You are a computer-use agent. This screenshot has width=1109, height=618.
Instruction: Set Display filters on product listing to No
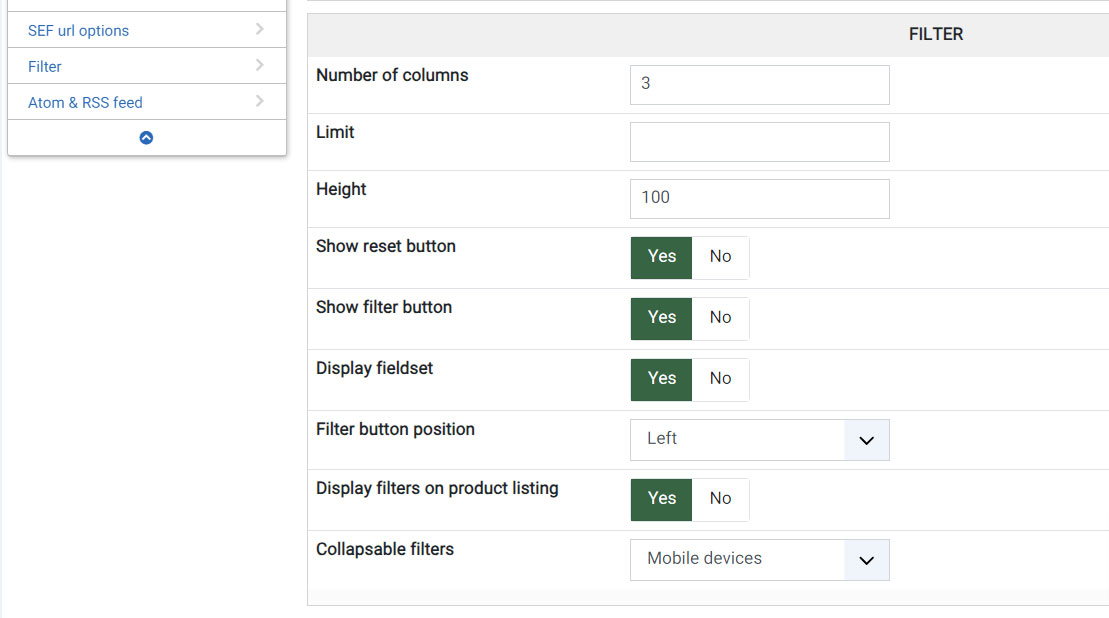coord(720,499)
